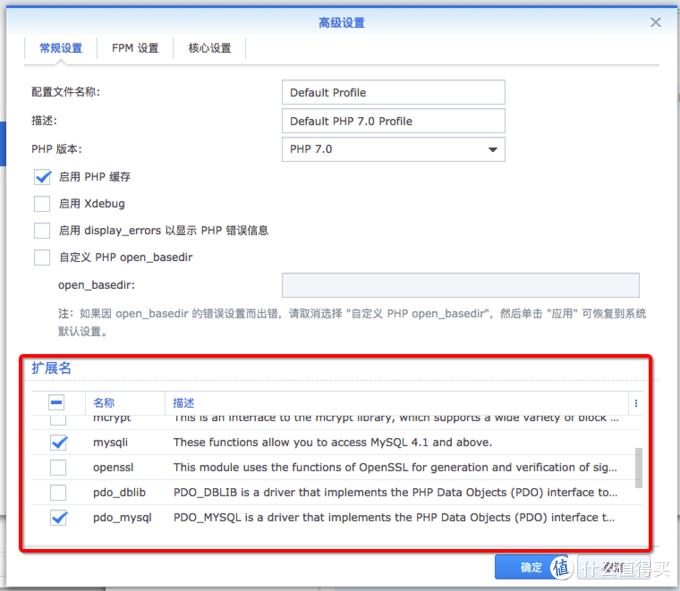The width and height of the screenshot is (680, 591).
Task: Uncheck the mysqli extension checkbox
Action: (58, 443)
